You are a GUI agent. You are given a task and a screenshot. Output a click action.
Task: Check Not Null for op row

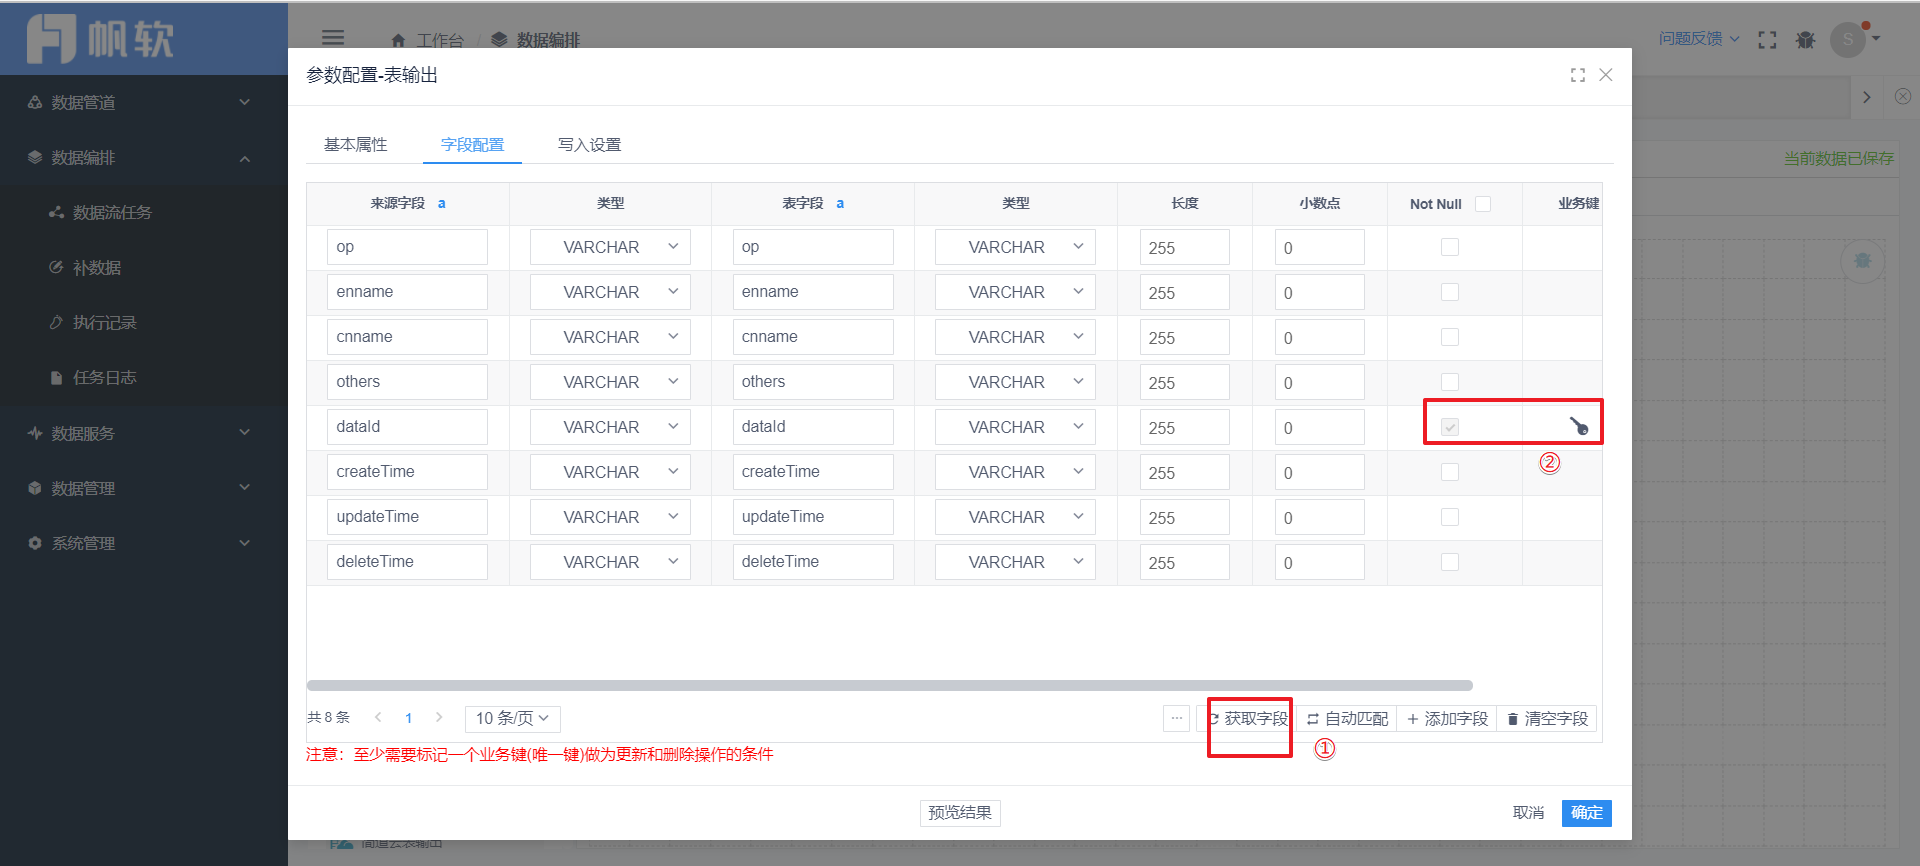pos(1450,247)
